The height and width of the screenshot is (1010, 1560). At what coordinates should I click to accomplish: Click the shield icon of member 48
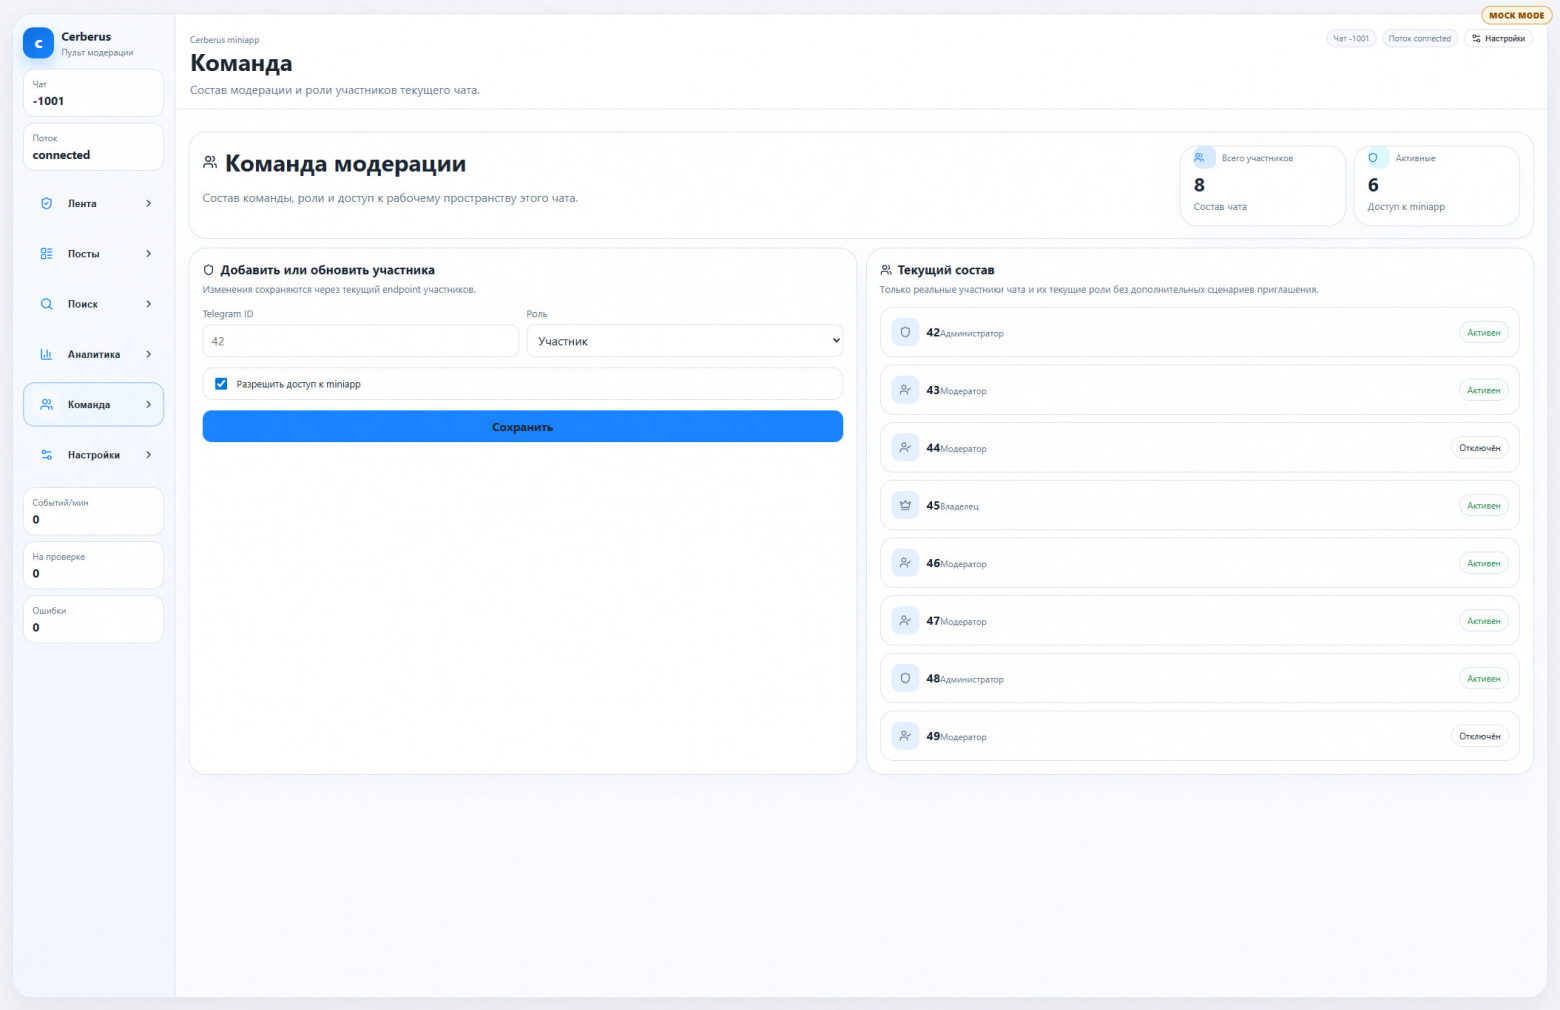click(905, 678)
